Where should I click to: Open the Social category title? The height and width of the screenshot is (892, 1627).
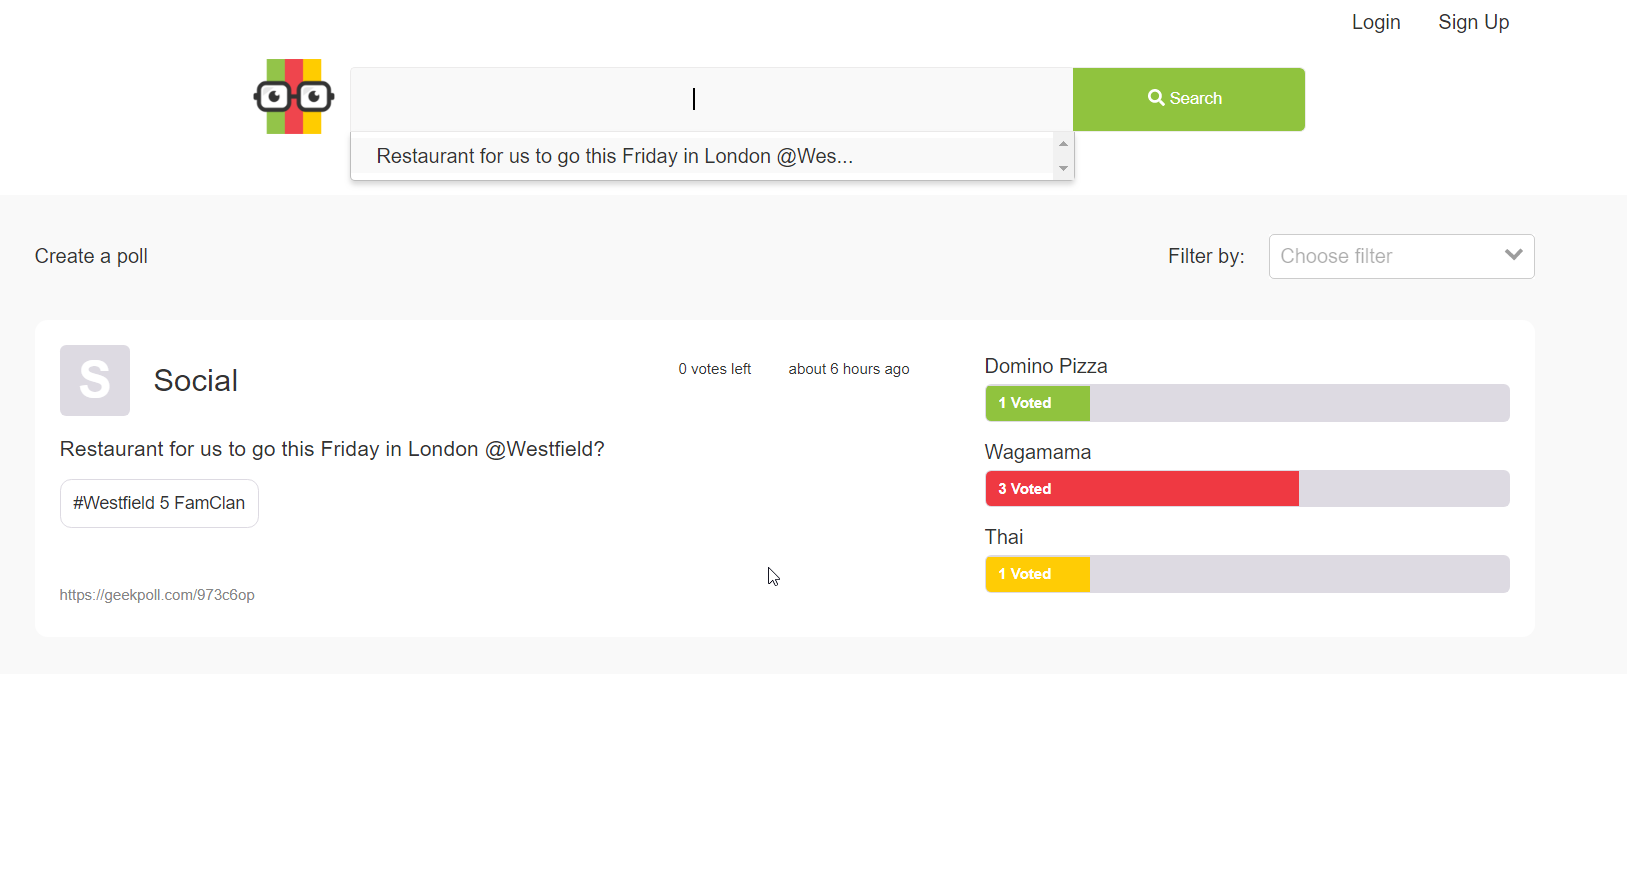coord(196,380)
